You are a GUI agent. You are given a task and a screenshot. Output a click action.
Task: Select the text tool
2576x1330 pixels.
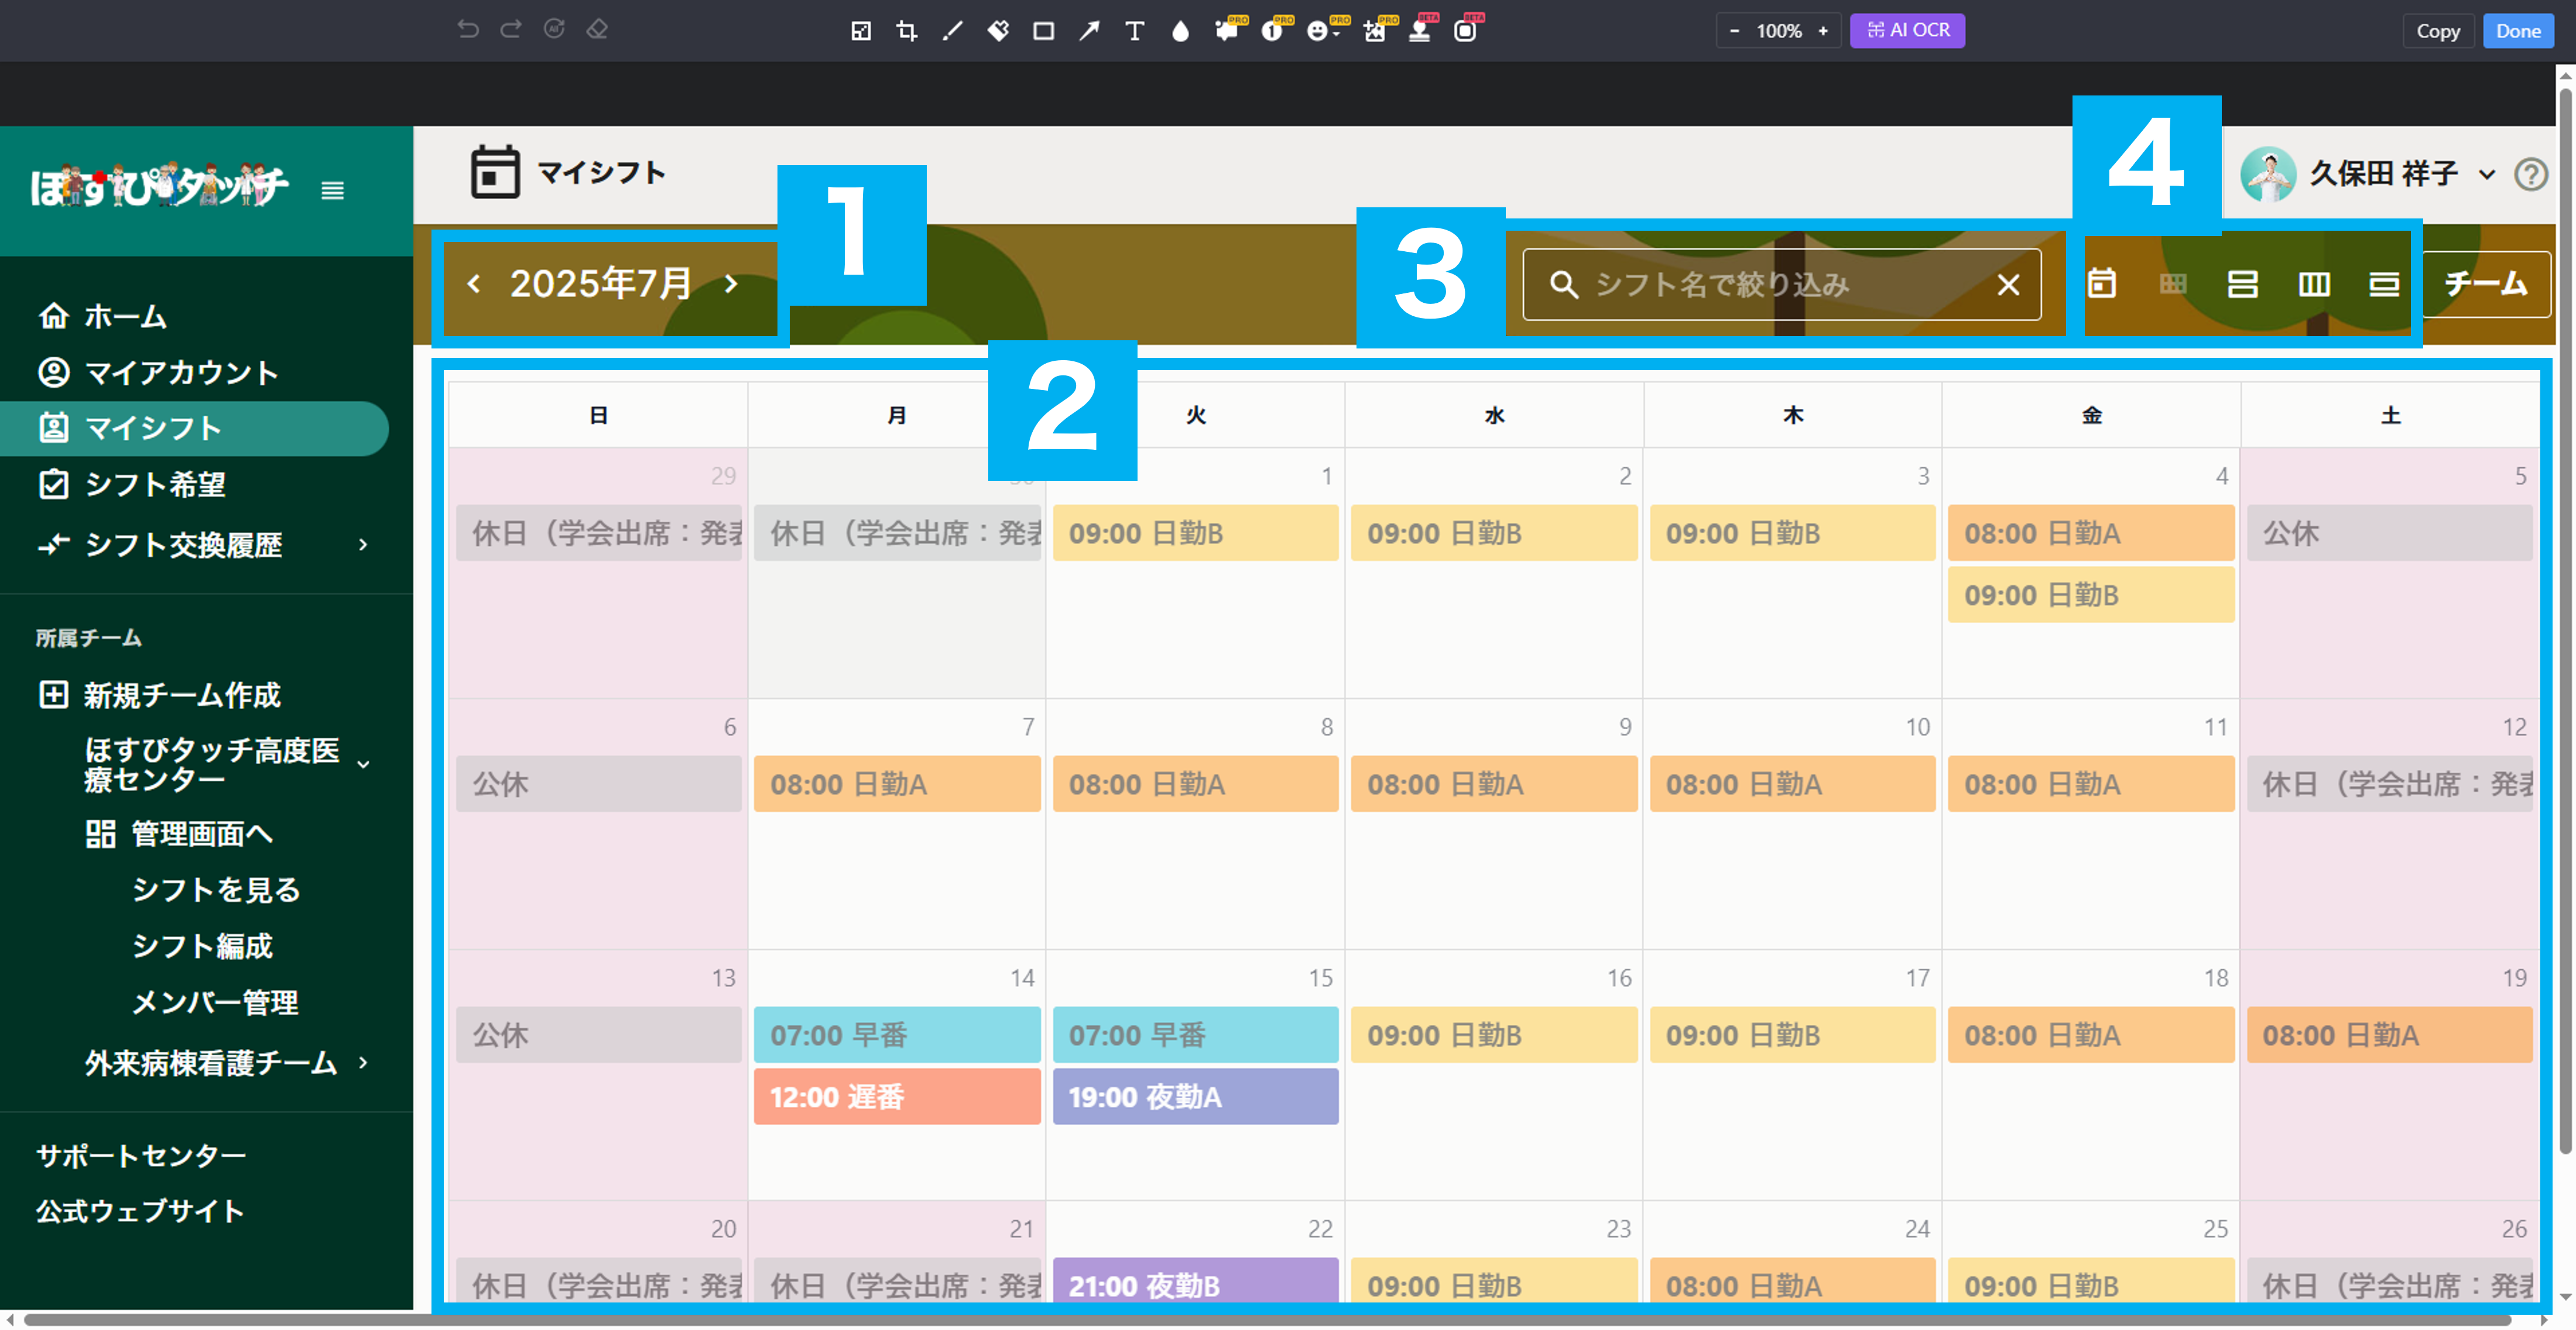click(x=1134, y=31)
